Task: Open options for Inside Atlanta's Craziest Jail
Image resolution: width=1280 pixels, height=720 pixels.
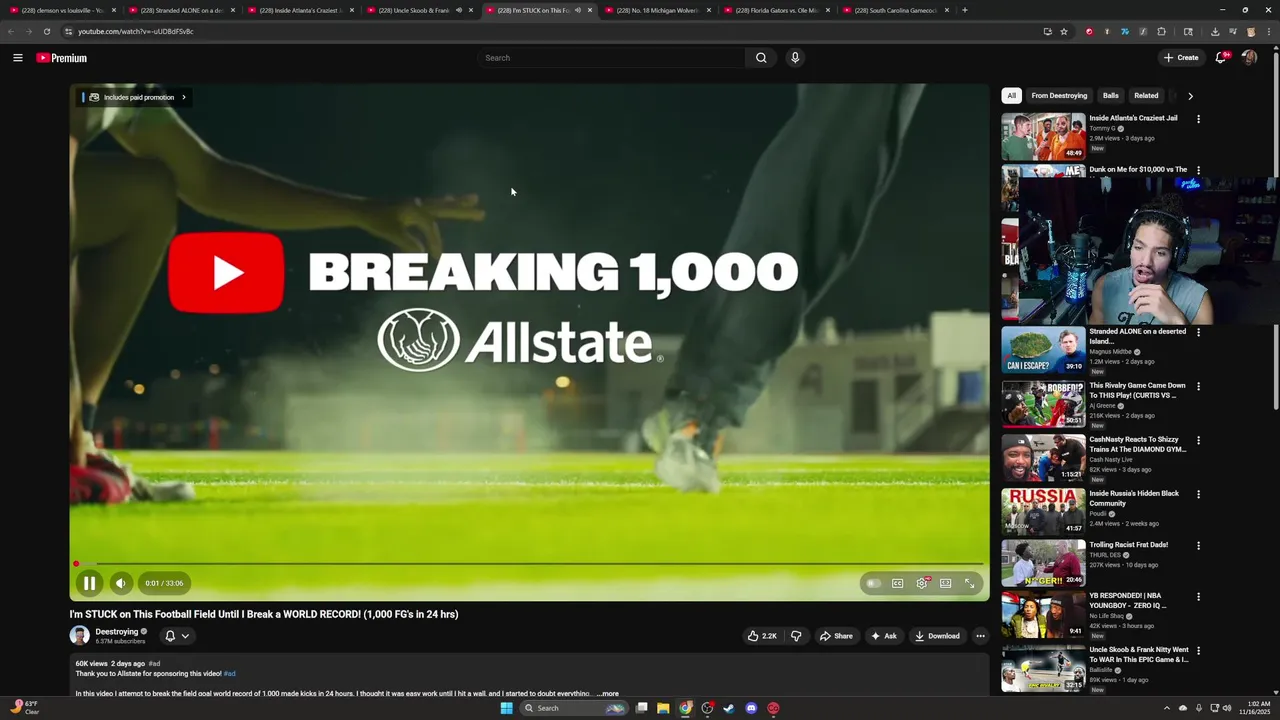Action: tap(1198, 119)
